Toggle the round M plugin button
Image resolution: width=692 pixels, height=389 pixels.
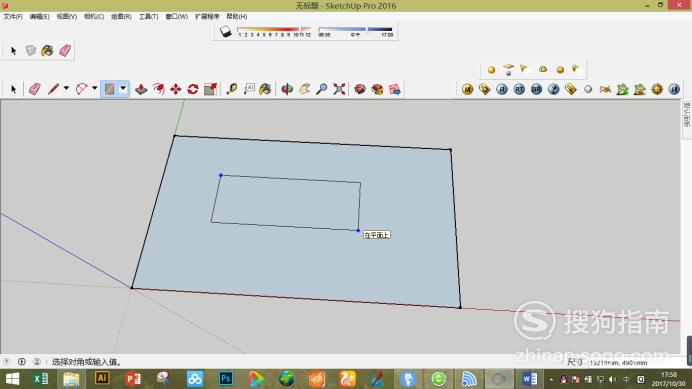coord(467,89)
